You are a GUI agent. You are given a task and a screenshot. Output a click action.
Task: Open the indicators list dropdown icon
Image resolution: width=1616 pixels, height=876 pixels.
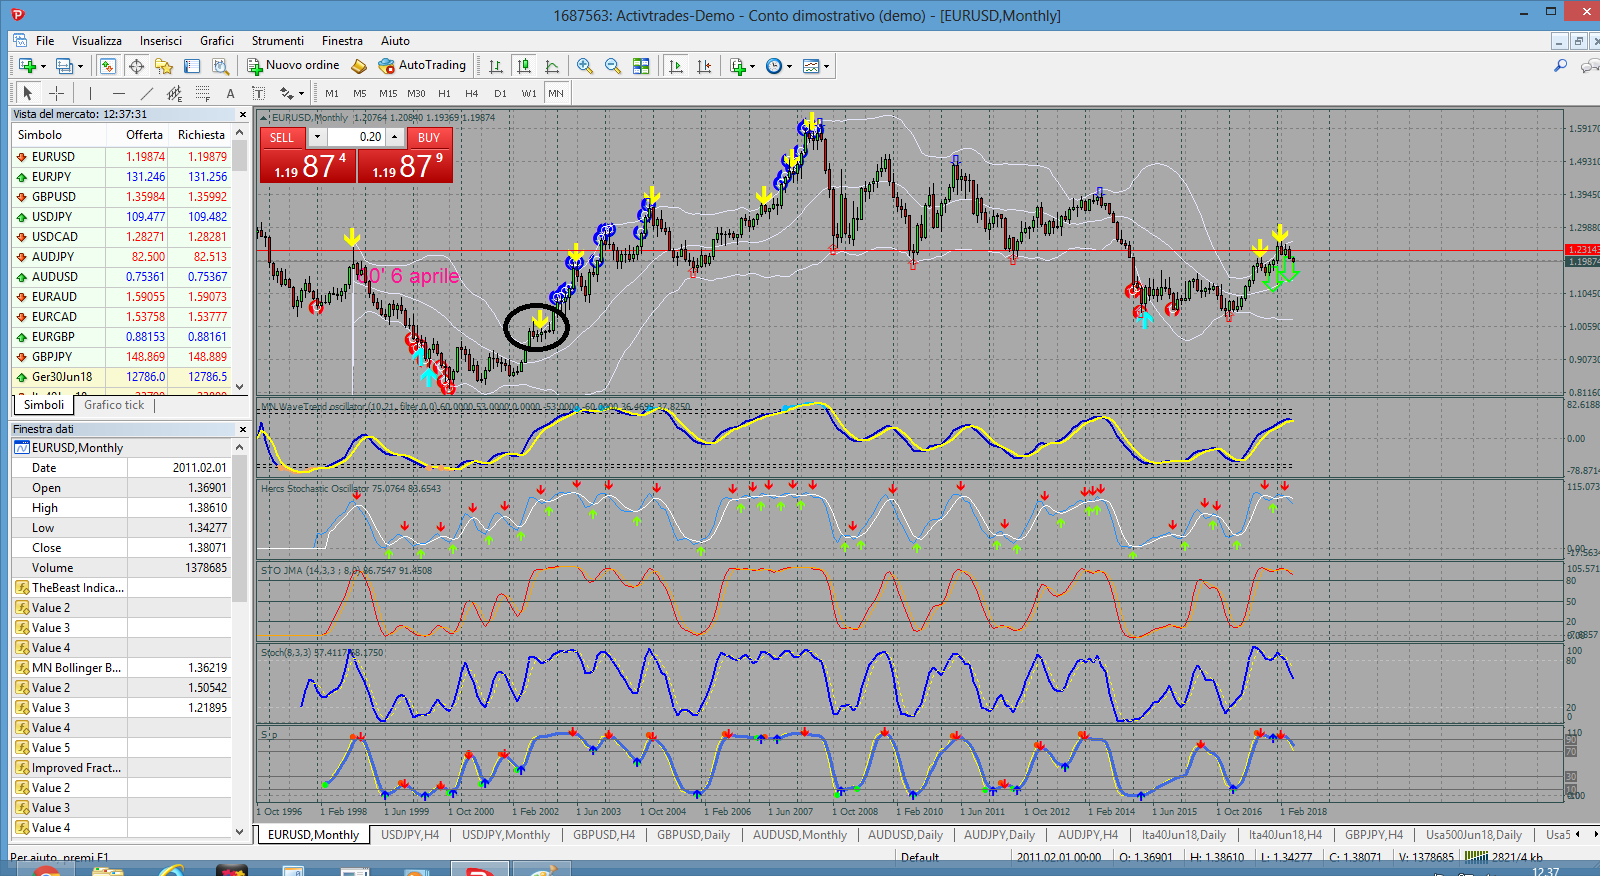point(738,66)
